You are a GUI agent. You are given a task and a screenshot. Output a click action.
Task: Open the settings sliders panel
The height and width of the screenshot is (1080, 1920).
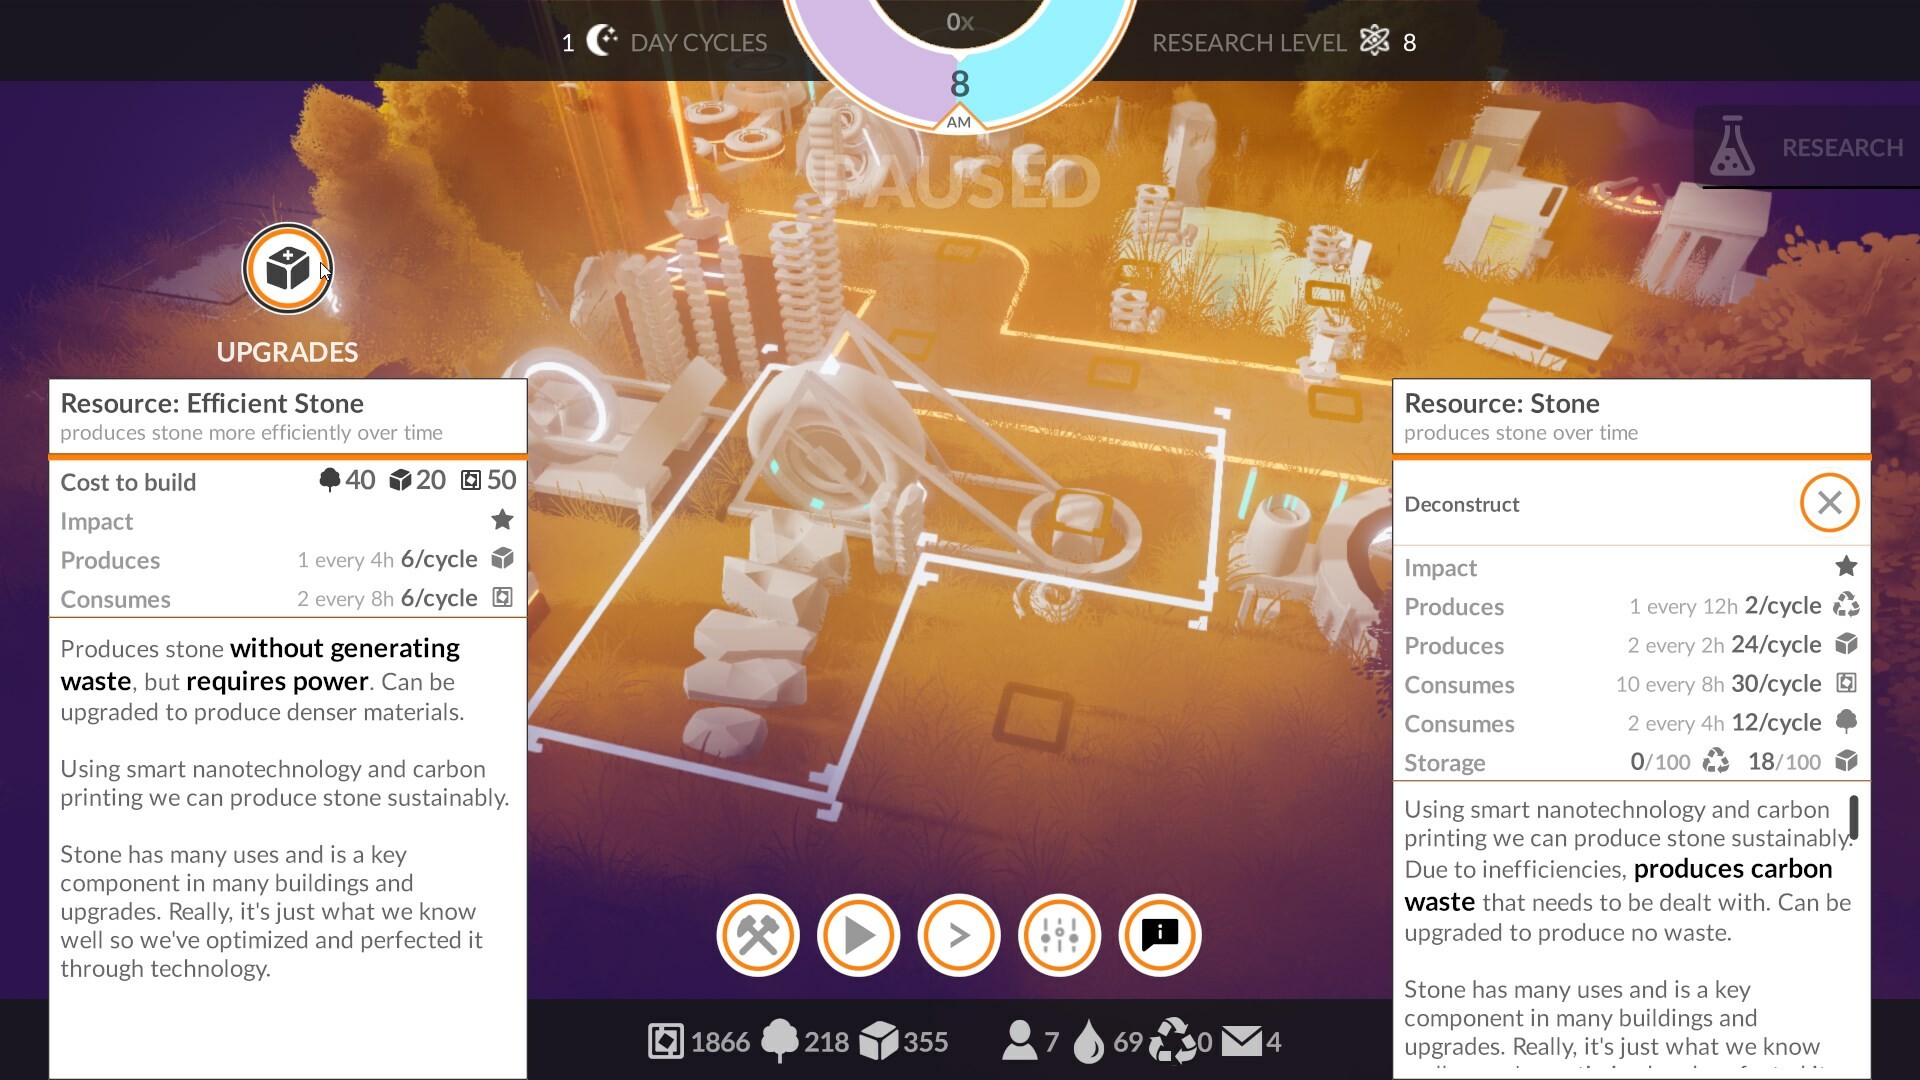[1059, 934]
